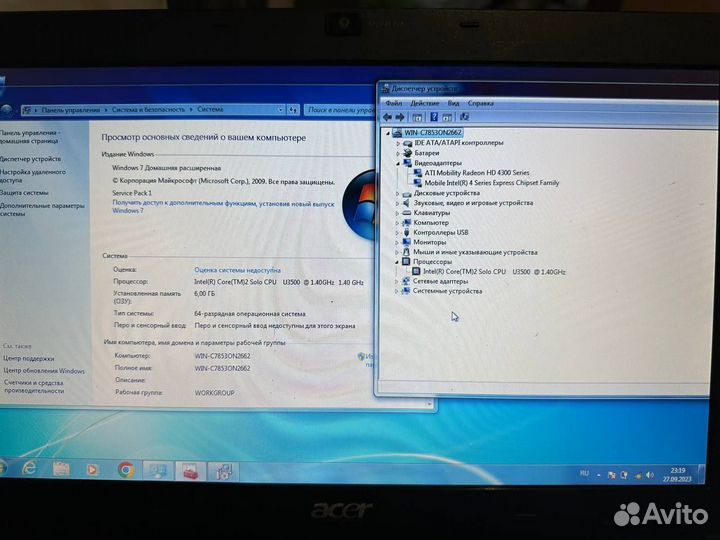Screen dimensions: 720x540
Task: Click the RU language indicator
Action: point(584,473)
